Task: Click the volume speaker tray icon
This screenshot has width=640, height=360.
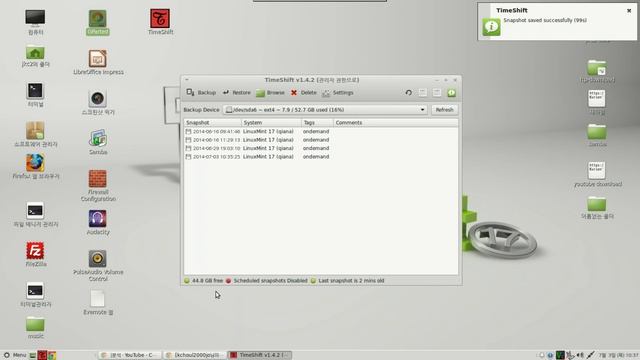Action: (580, 355)
